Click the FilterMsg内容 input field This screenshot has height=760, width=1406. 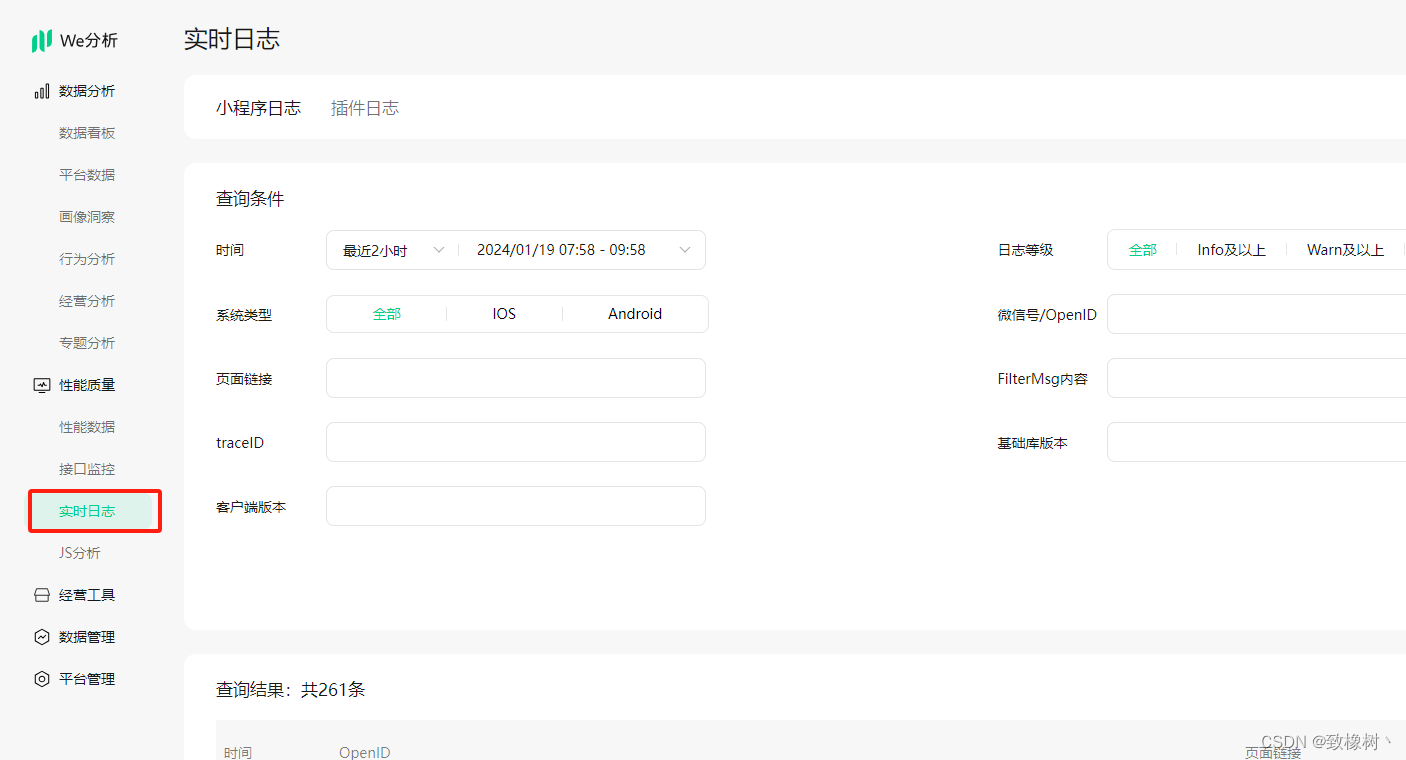click(1256, 378)
